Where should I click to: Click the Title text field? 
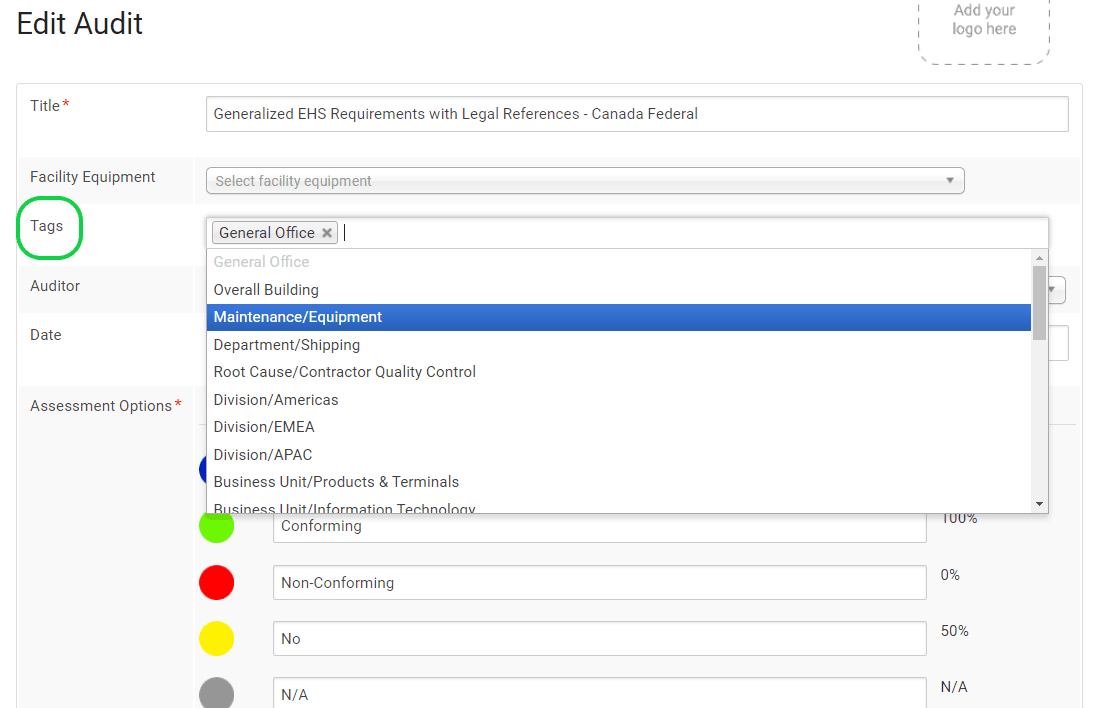636,114
